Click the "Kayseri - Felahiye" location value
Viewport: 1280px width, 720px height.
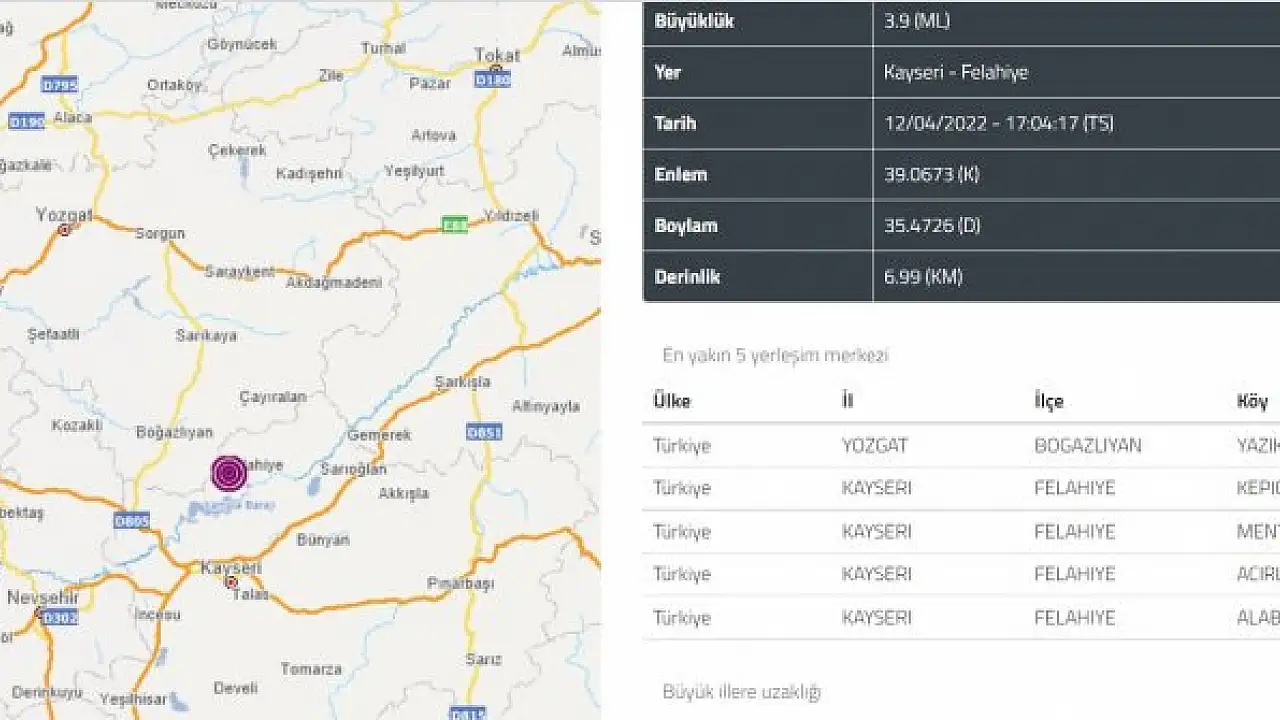click(956, 72)
